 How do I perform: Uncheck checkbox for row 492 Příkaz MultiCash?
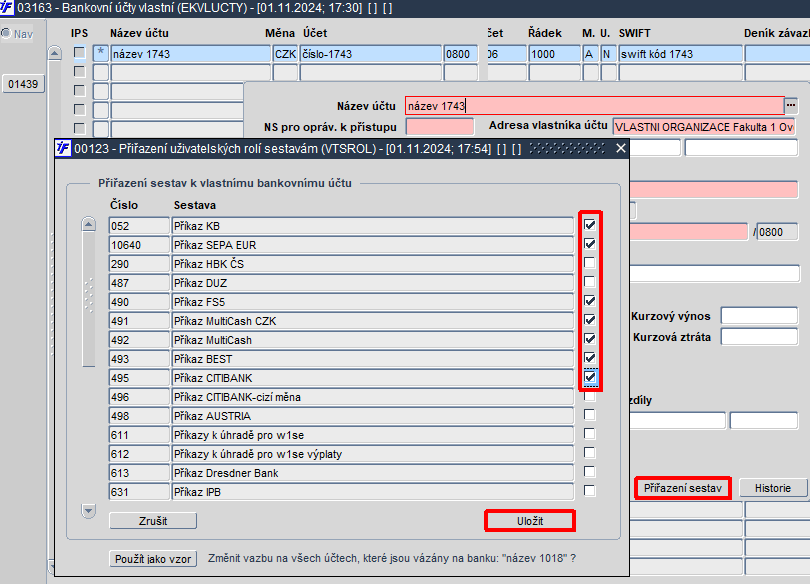coord(589,339)
